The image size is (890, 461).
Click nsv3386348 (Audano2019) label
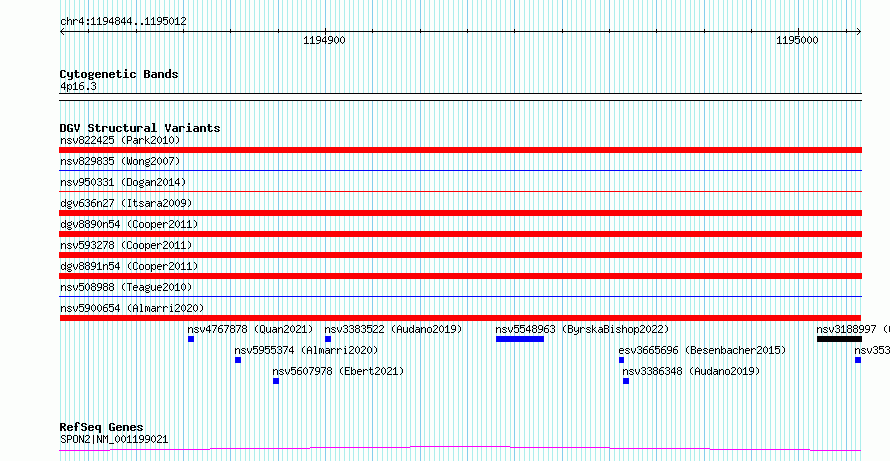pos(691,371)
